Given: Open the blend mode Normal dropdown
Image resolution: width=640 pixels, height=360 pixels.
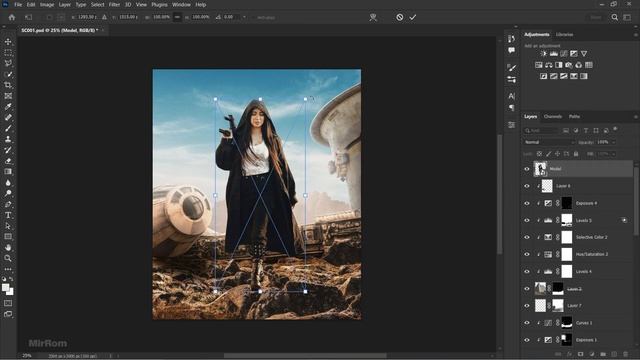Looking at the screenshot, I should coord(549,142).
